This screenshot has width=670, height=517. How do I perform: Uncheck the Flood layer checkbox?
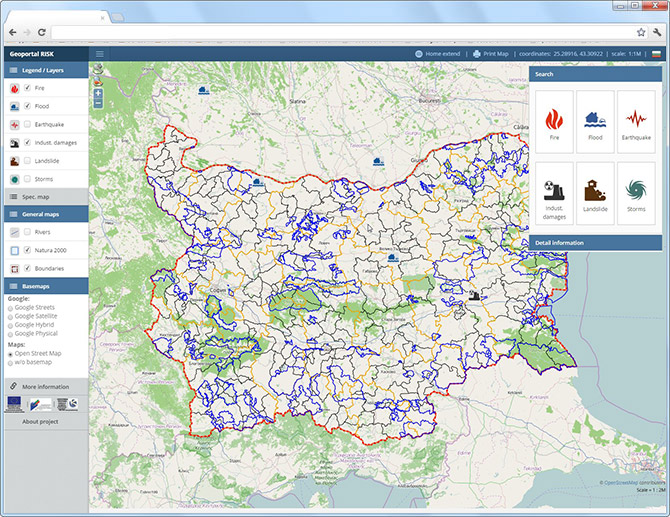point(27,106)
